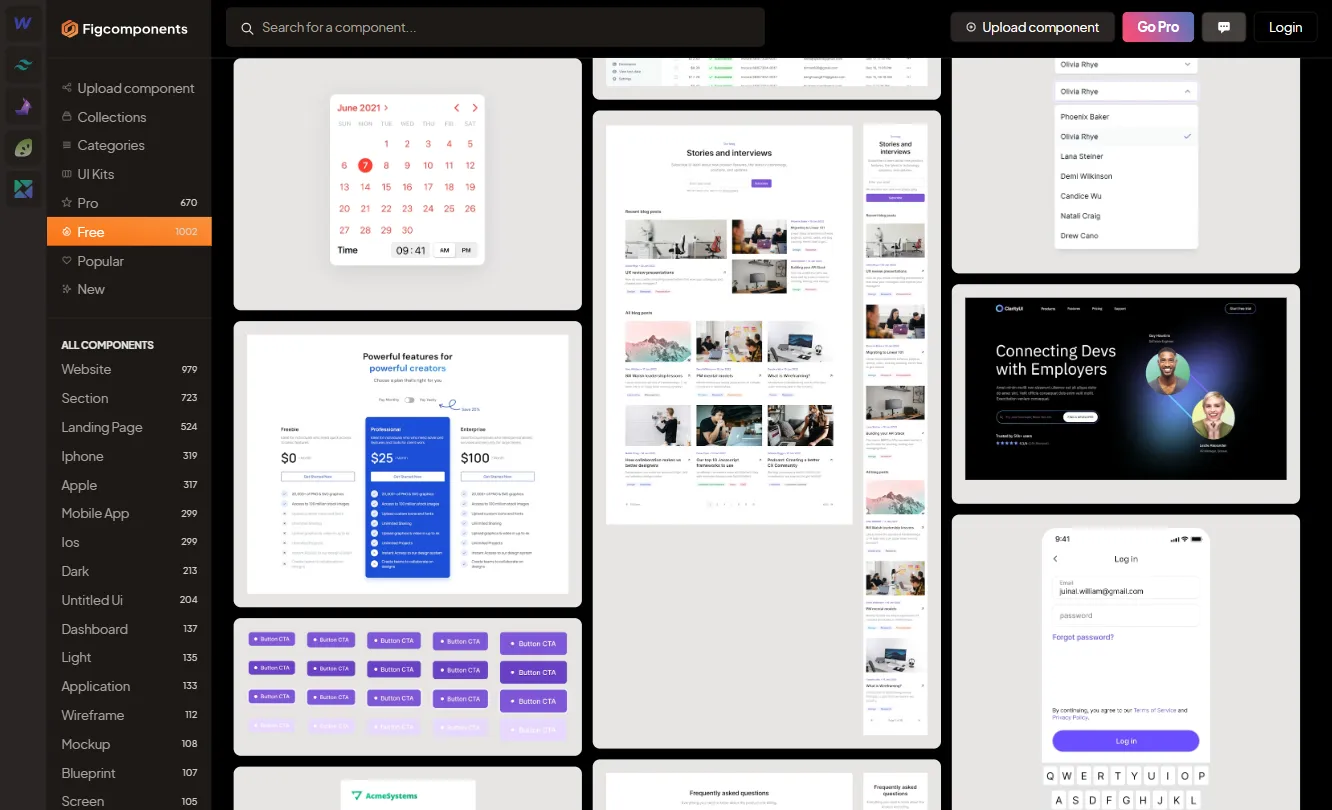This screenshot has width=1332, height=810.
Task: Expand the collapsed Olivia Rhye combo box
Action: pos(1125,64)
